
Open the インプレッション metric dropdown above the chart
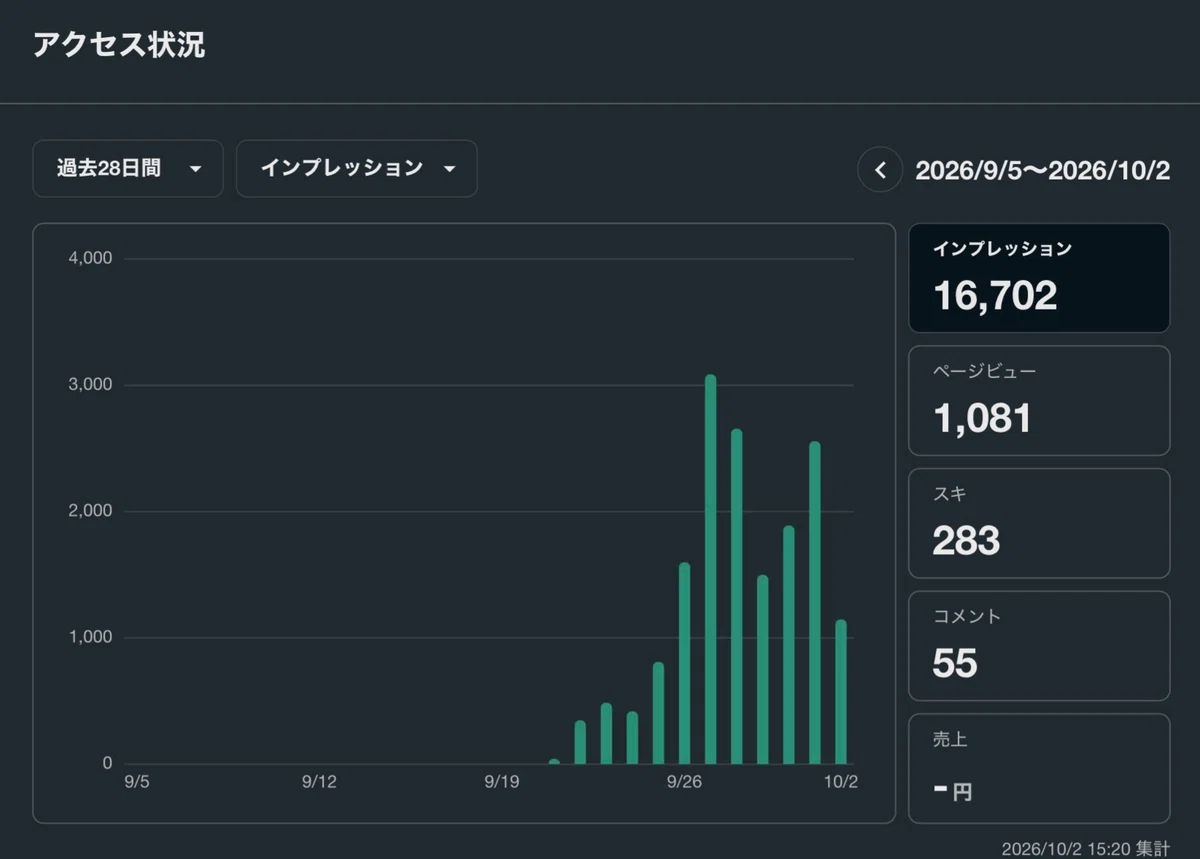[357, 168]
